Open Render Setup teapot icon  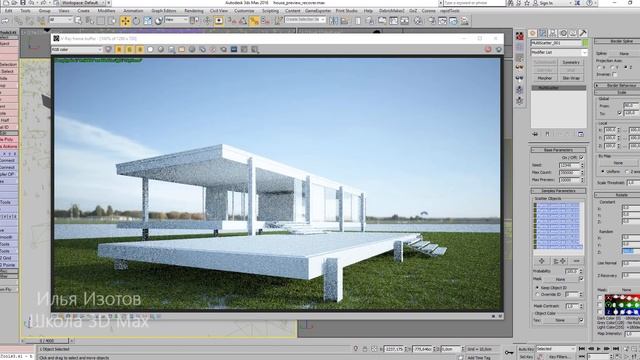coord(431,21)
